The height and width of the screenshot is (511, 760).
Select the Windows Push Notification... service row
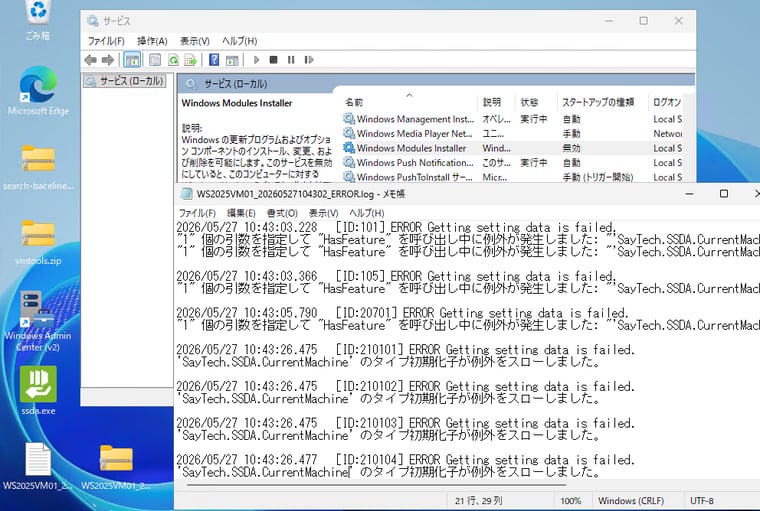(513, 163)
